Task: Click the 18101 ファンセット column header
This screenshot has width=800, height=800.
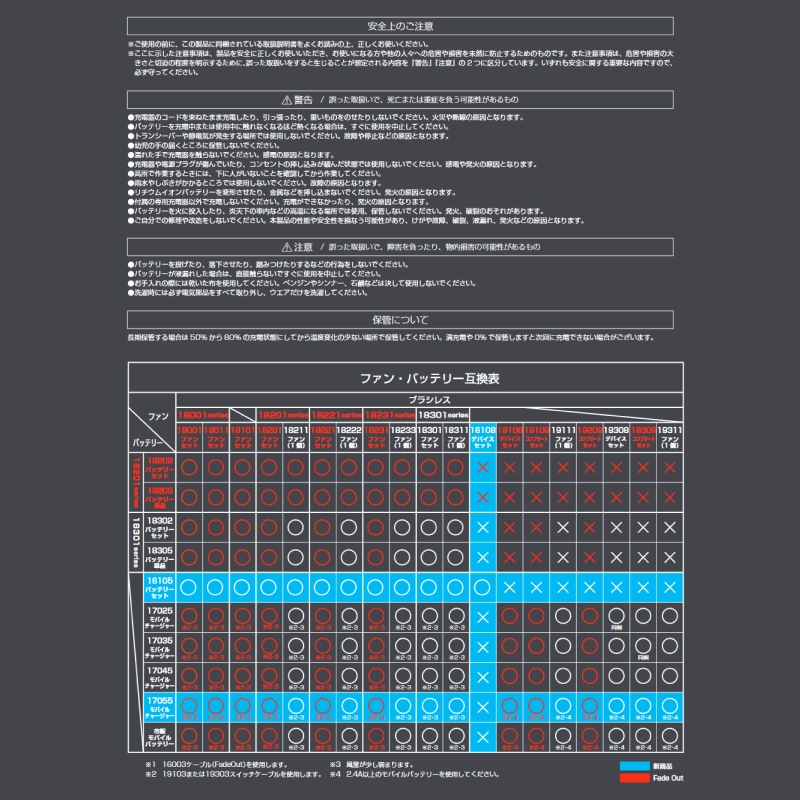Action: tap(242, 437)
